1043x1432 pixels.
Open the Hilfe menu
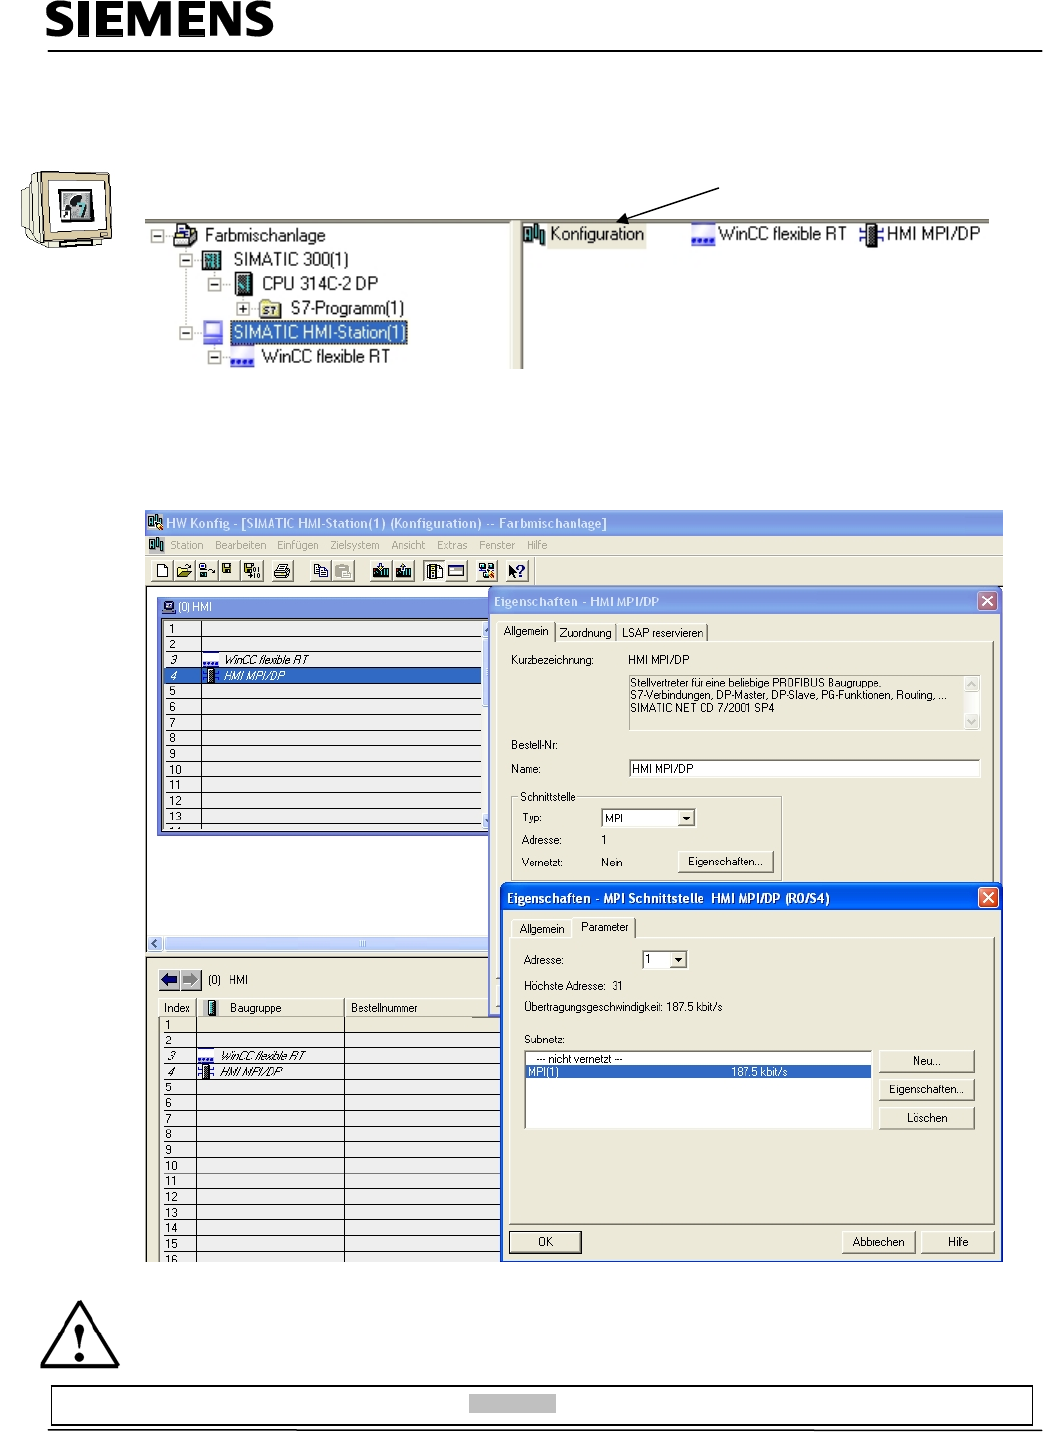click(x=537, y=545)
